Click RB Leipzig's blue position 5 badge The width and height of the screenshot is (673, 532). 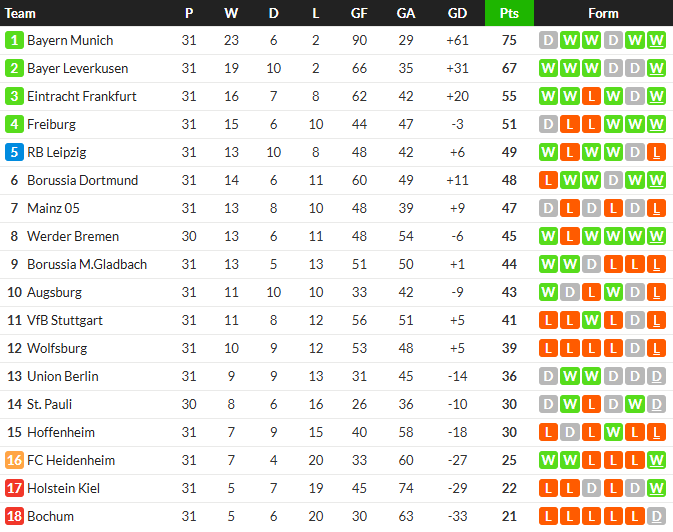pos(14,153)
